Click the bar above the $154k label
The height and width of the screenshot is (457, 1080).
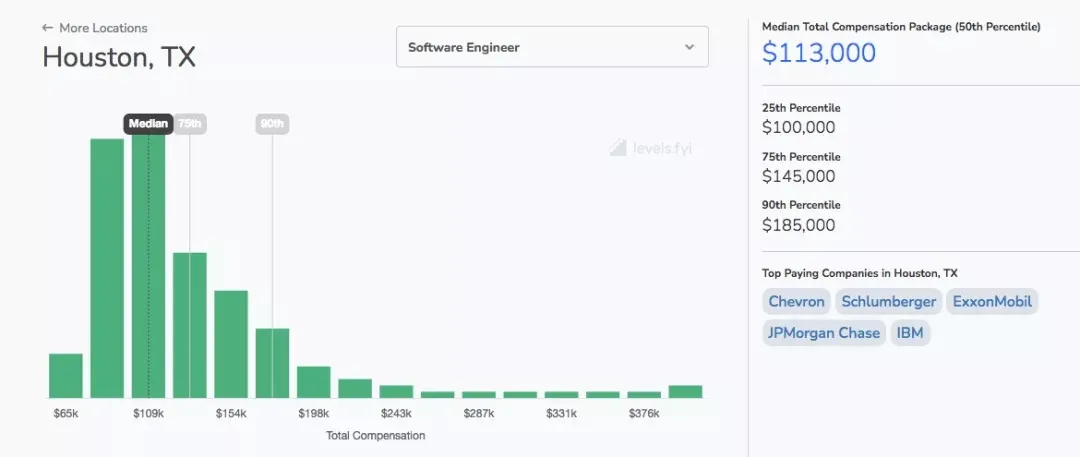[231, 344]
